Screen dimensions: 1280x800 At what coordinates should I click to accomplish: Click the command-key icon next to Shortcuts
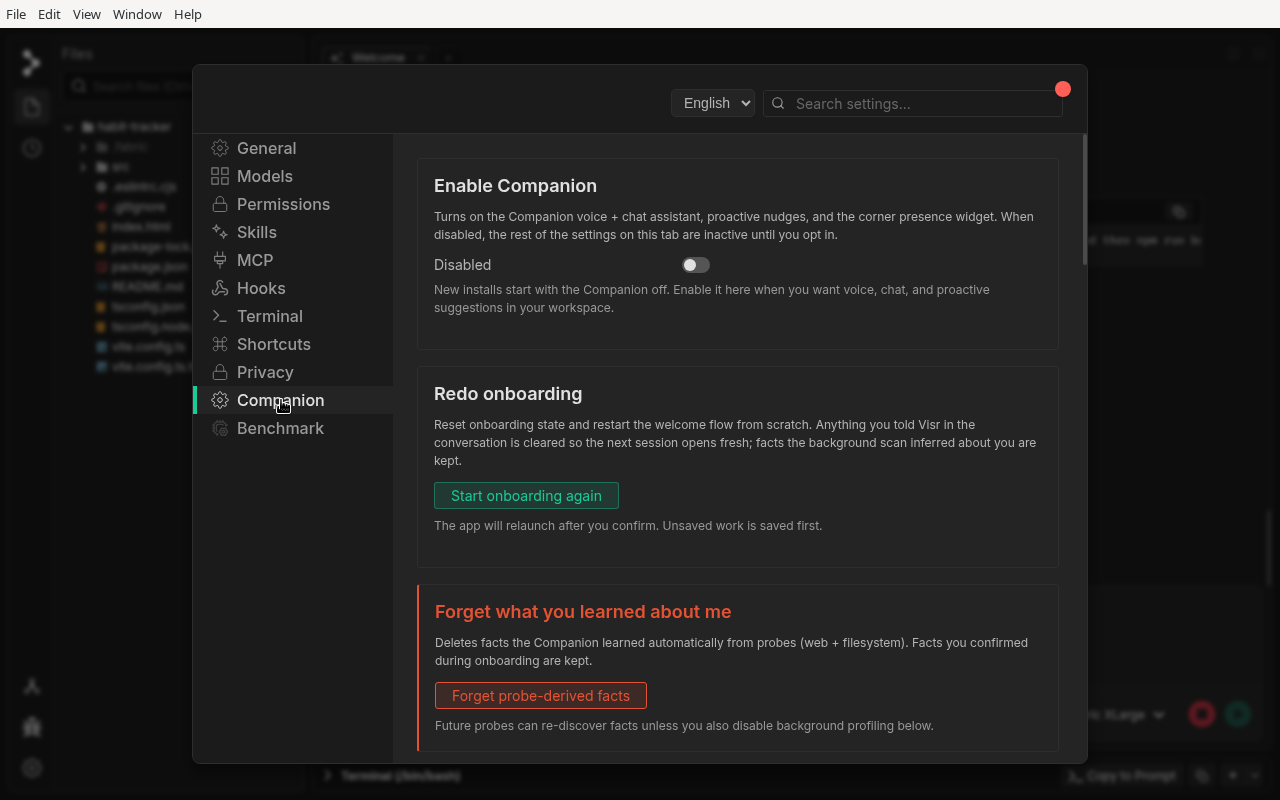pyautogui.click(x=220, y=344)
